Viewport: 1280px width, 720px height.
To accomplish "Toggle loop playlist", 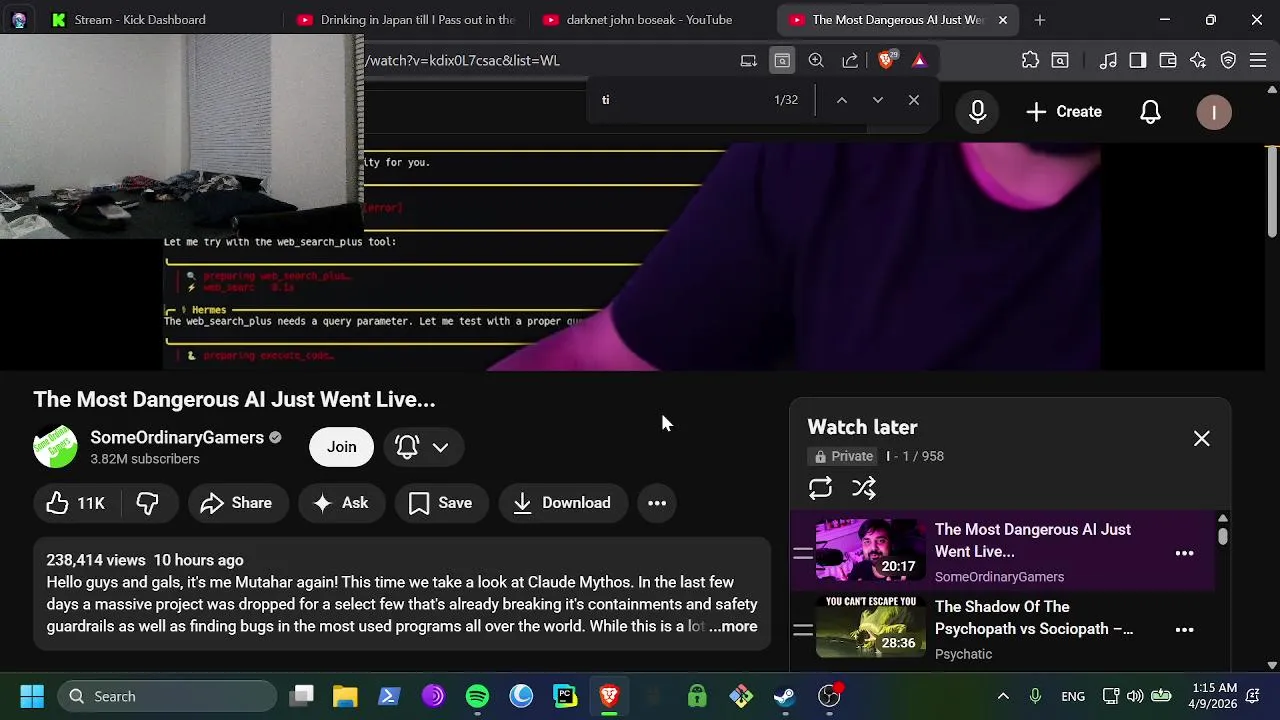I will pos(820,488).
